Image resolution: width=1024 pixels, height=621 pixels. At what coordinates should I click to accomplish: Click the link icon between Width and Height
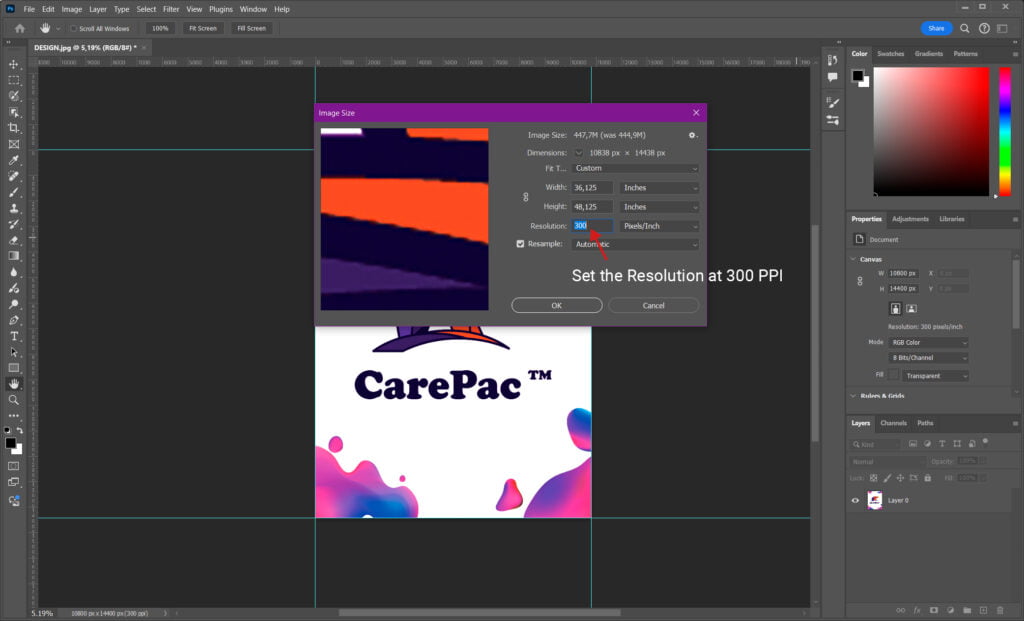(x=524, y=196)
